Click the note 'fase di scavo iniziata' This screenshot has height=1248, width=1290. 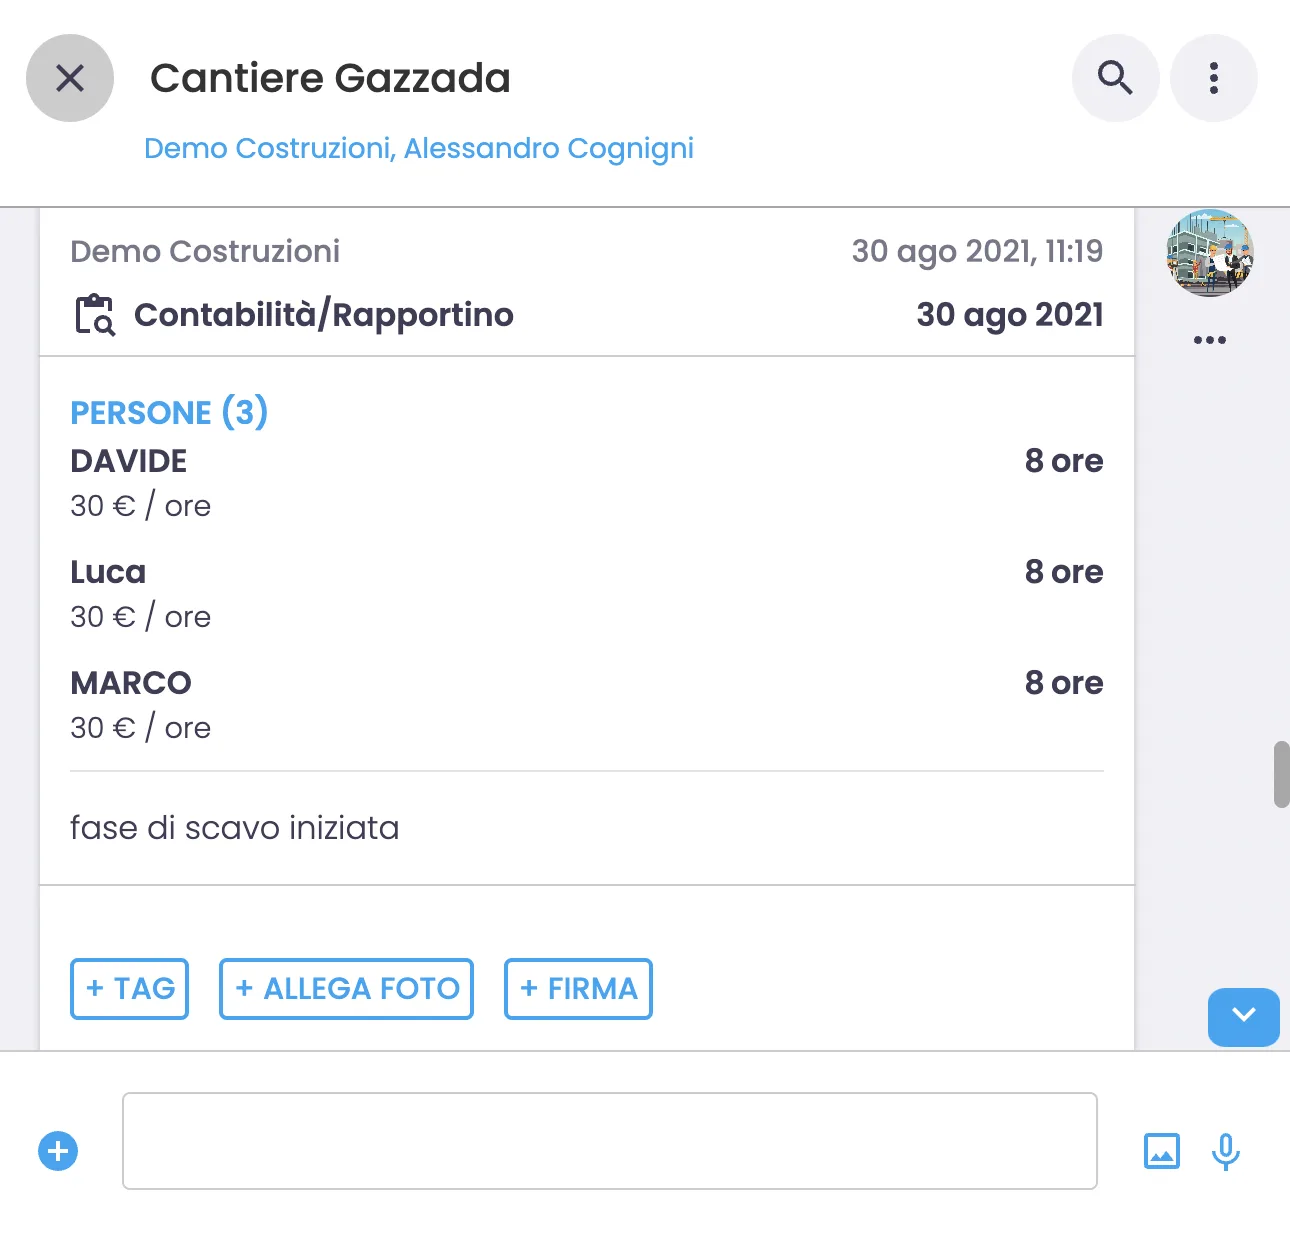coord(235,828)
